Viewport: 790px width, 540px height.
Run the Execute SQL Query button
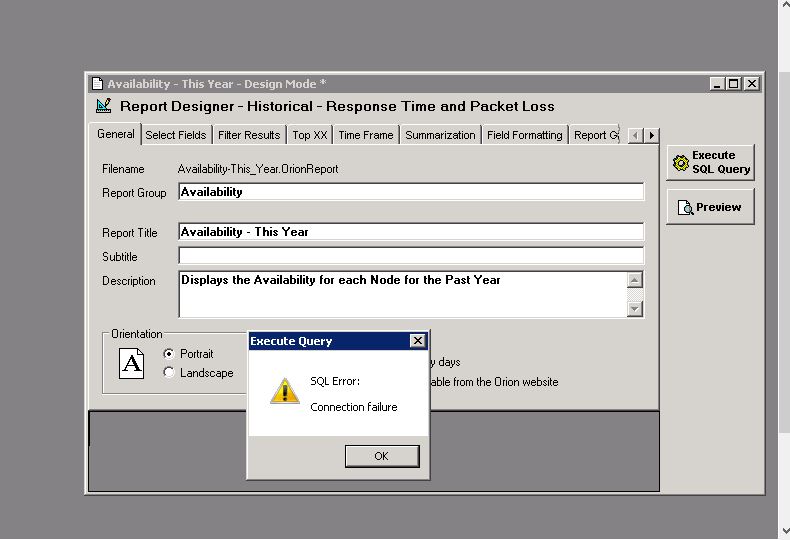click(x=710, y=162)
